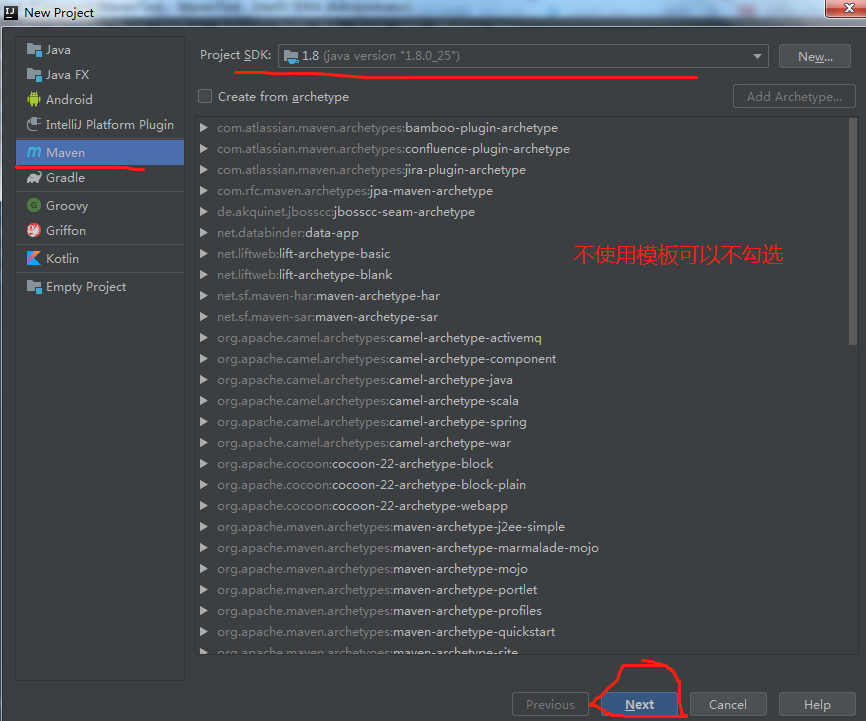
Task: Select cocoon-22-archetype-webapp row
Action: [x=522, y=506]
